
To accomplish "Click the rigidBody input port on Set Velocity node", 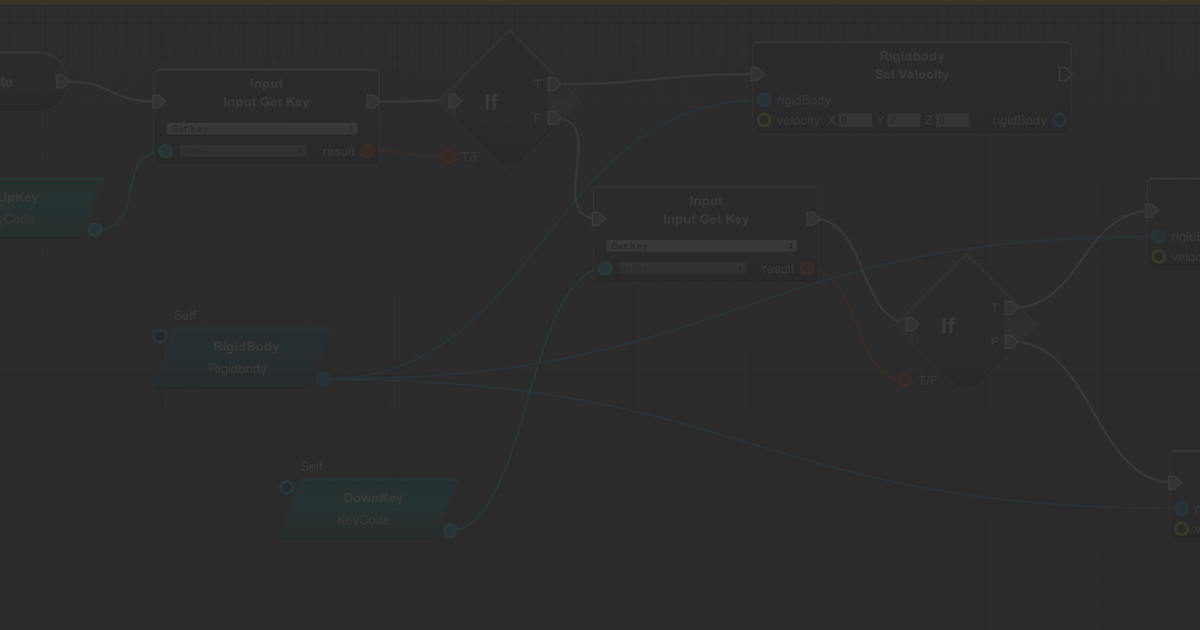I will pyautogui.click(x=765, y=100).
